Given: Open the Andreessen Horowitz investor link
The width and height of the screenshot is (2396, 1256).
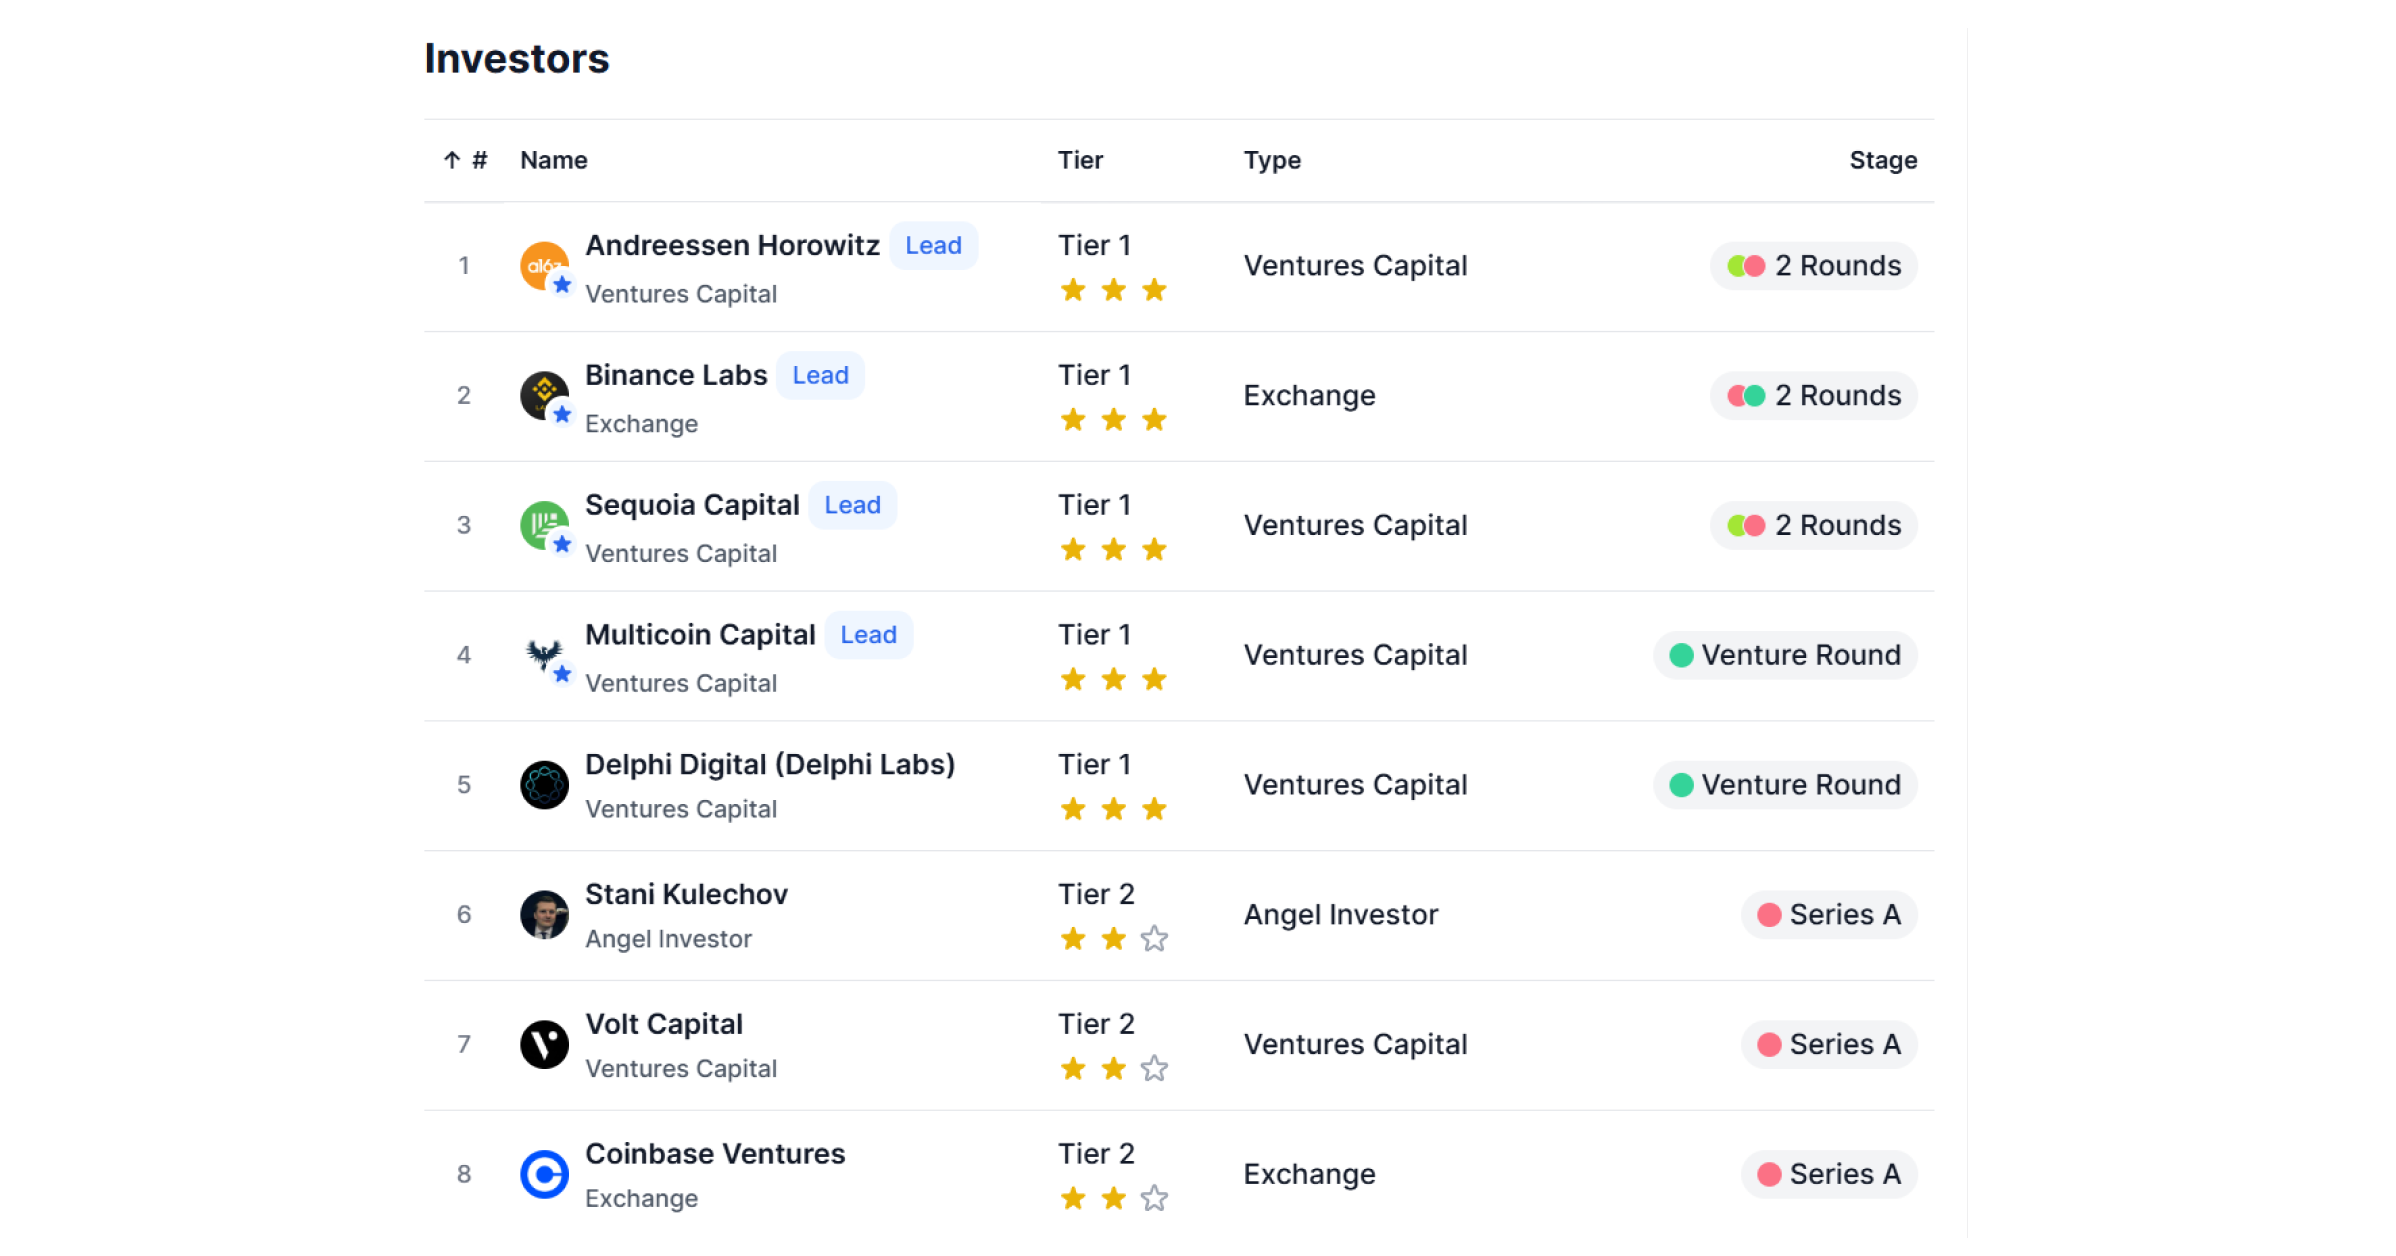Looking at the screenshot, I should (731, 245).
